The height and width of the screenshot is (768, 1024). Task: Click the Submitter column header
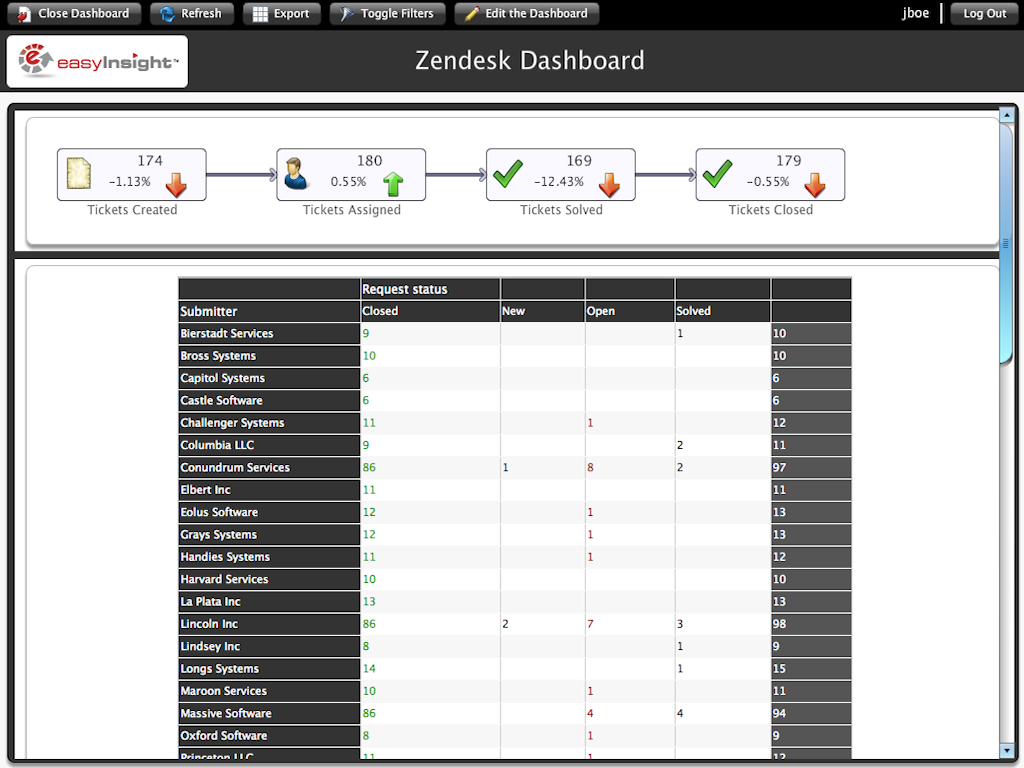pos(209,311)
